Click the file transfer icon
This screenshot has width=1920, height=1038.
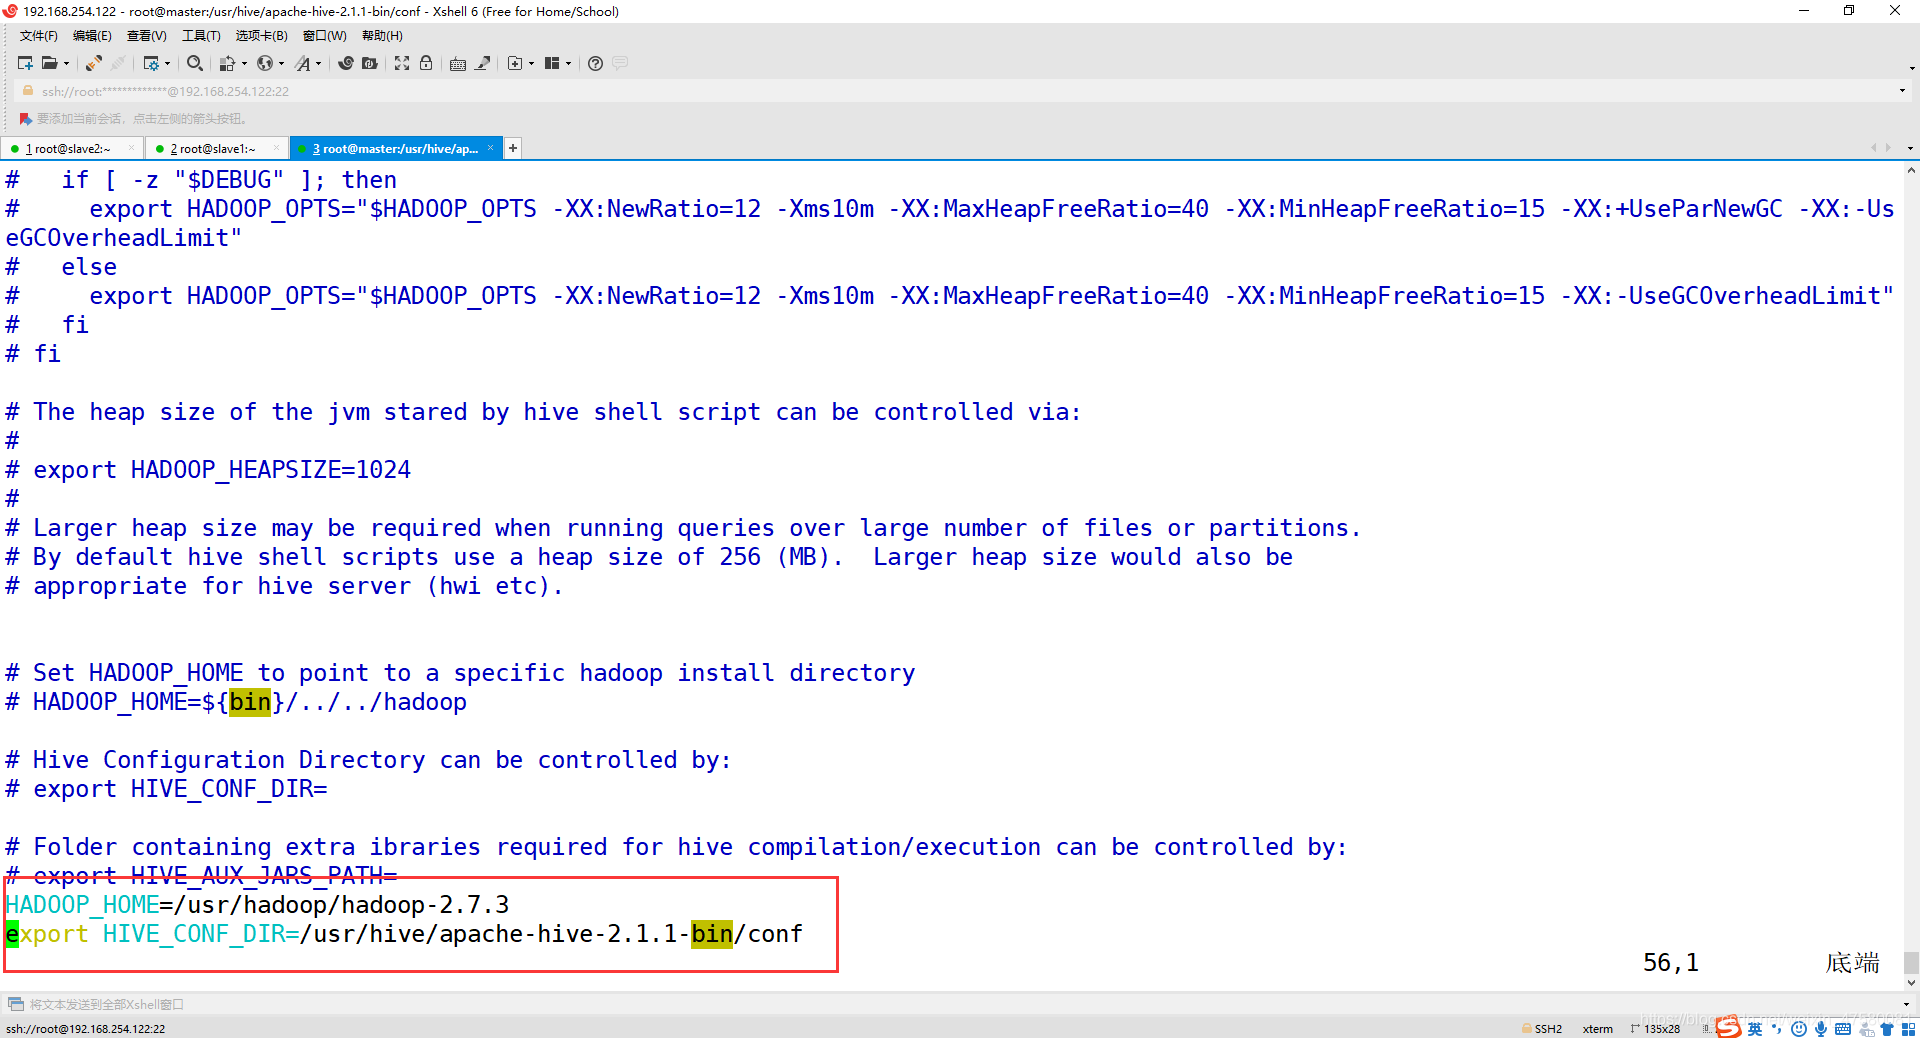point(227,63)
